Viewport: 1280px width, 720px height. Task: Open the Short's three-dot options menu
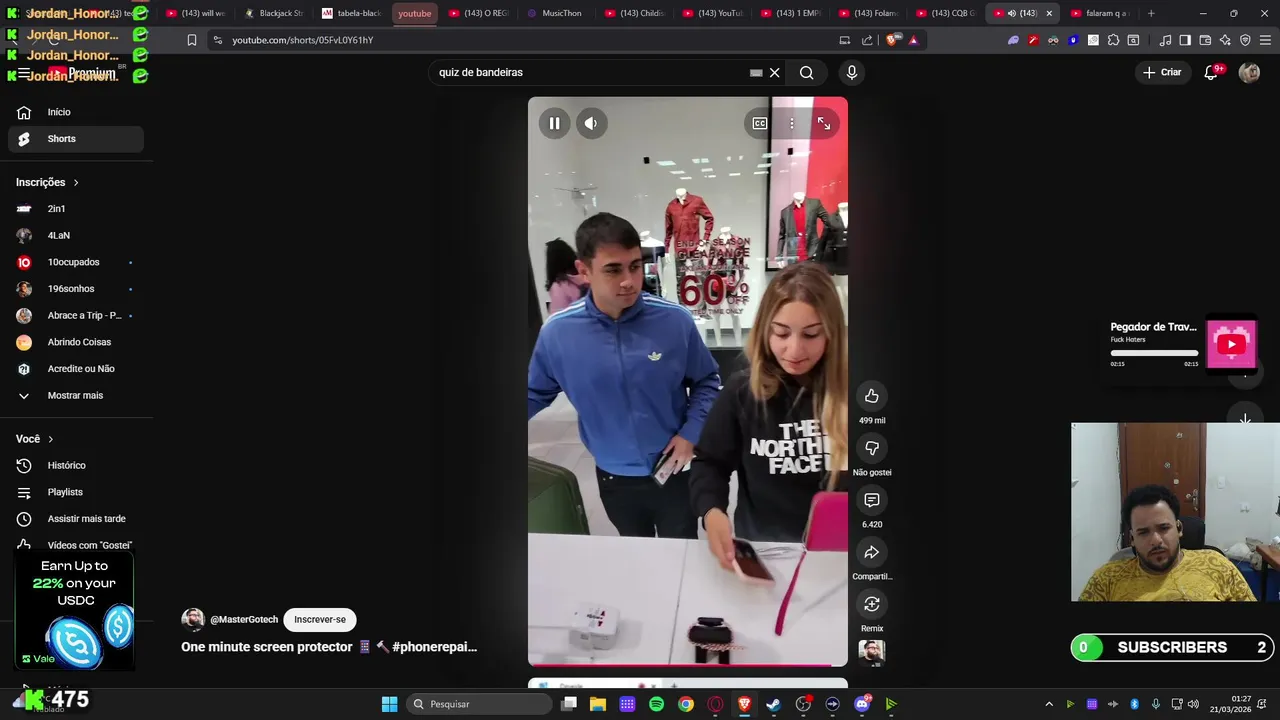pos(792,123)
